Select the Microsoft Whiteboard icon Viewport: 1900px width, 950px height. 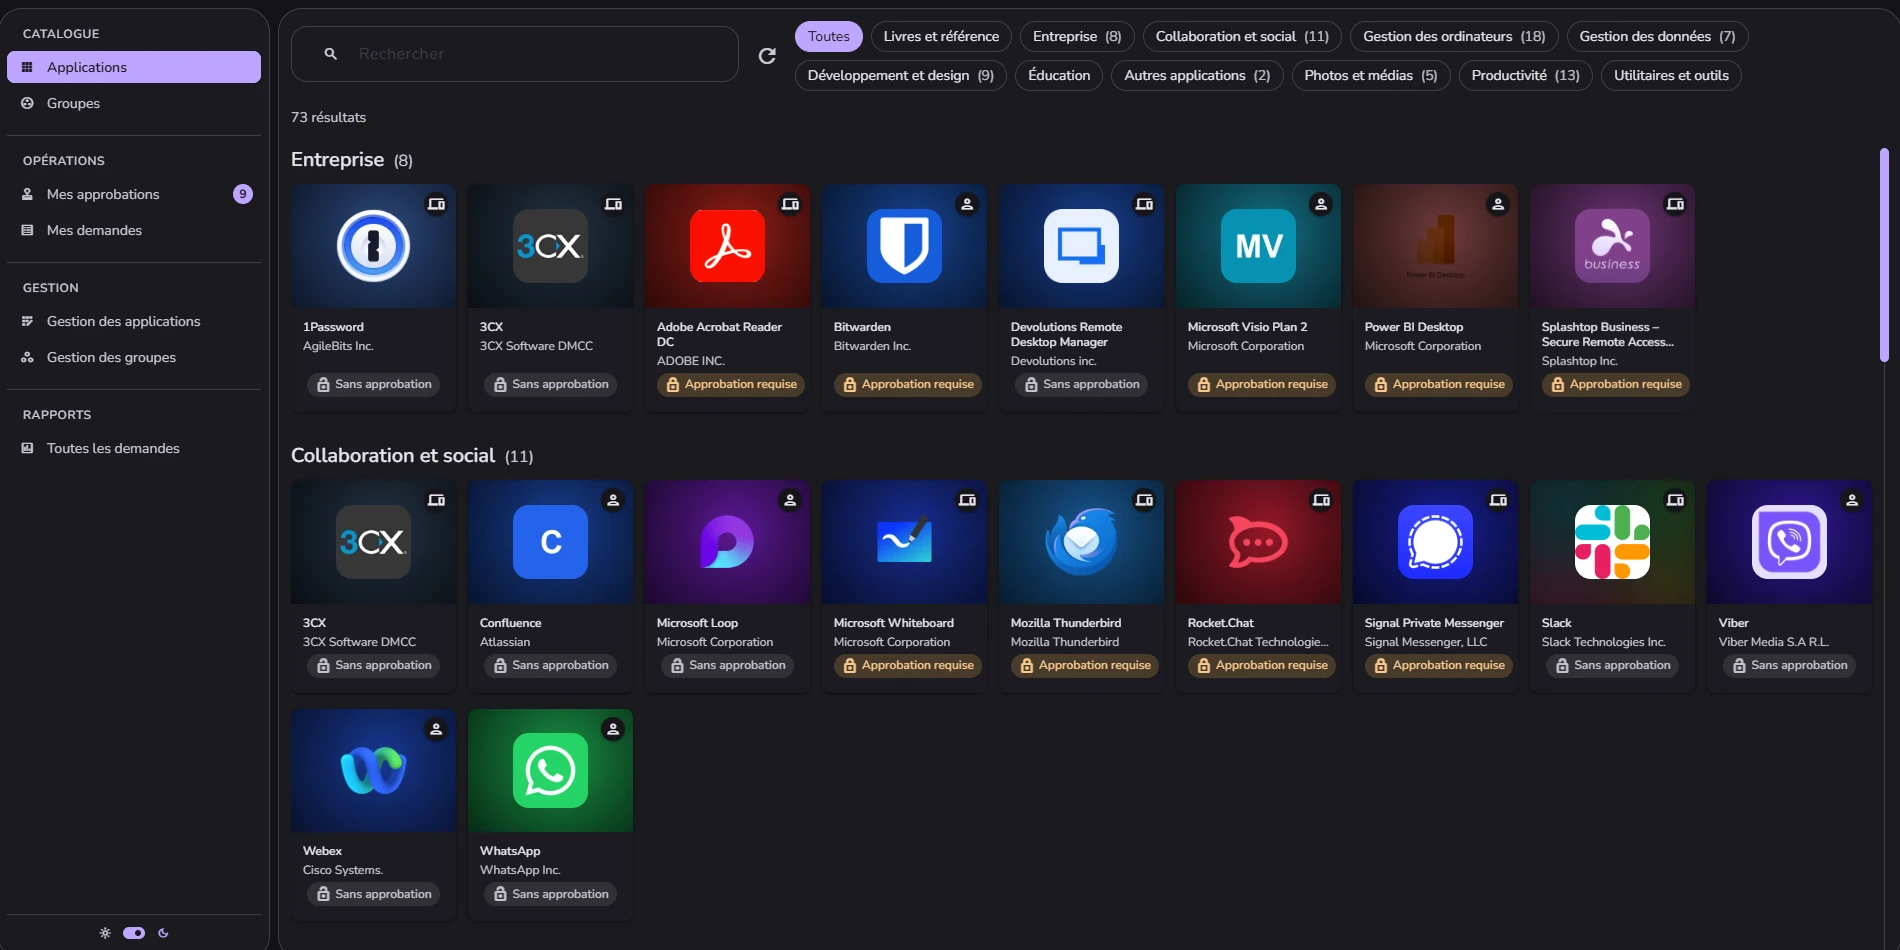(904, 542)
